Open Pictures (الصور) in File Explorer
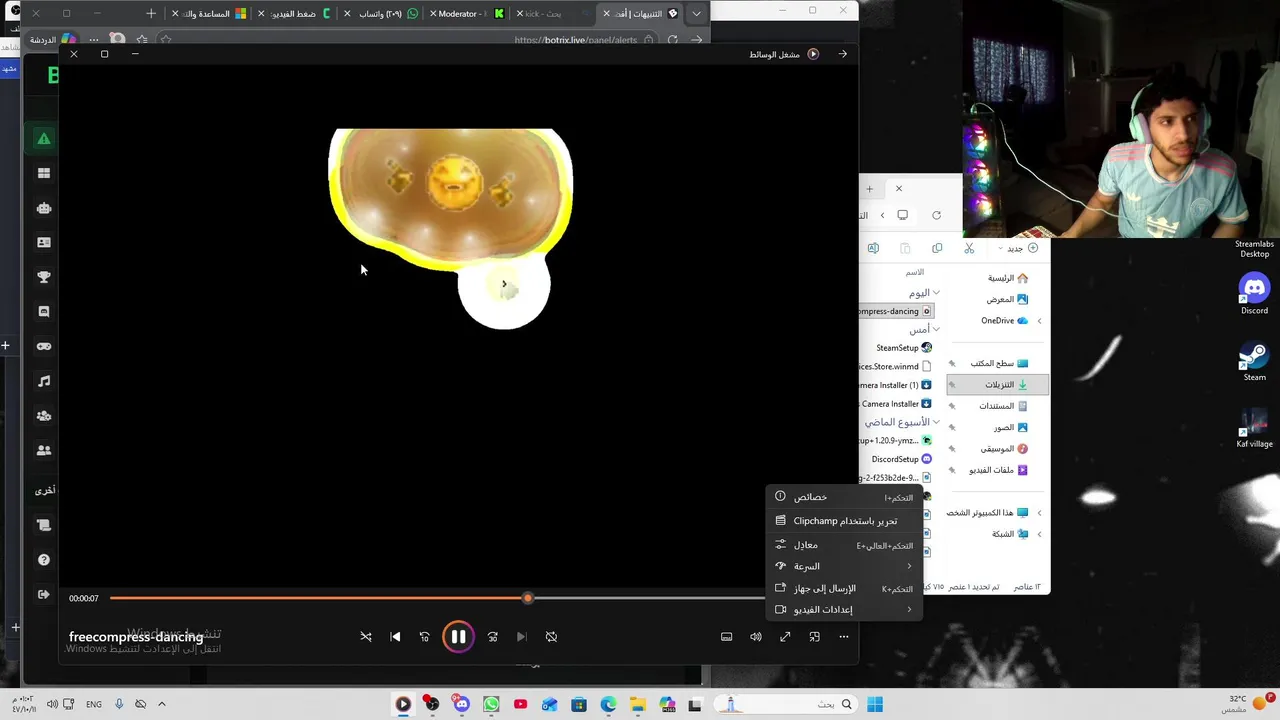This screenshot has height=720, width=1280. (998, 427)
